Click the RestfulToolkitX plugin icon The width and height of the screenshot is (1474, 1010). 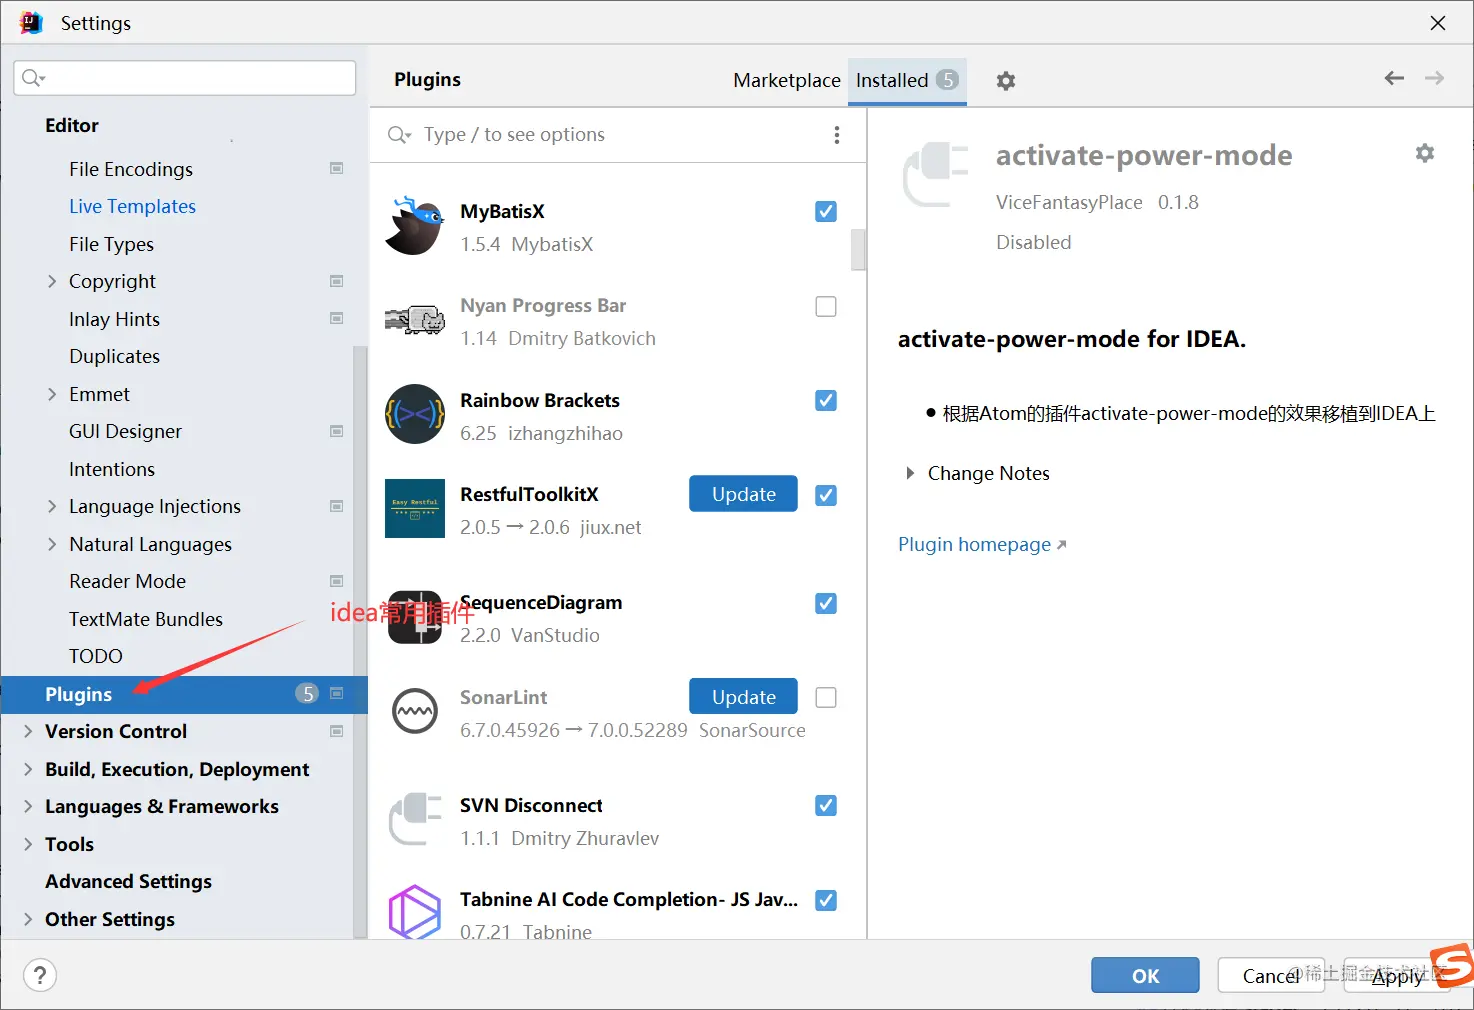[415, 508]
